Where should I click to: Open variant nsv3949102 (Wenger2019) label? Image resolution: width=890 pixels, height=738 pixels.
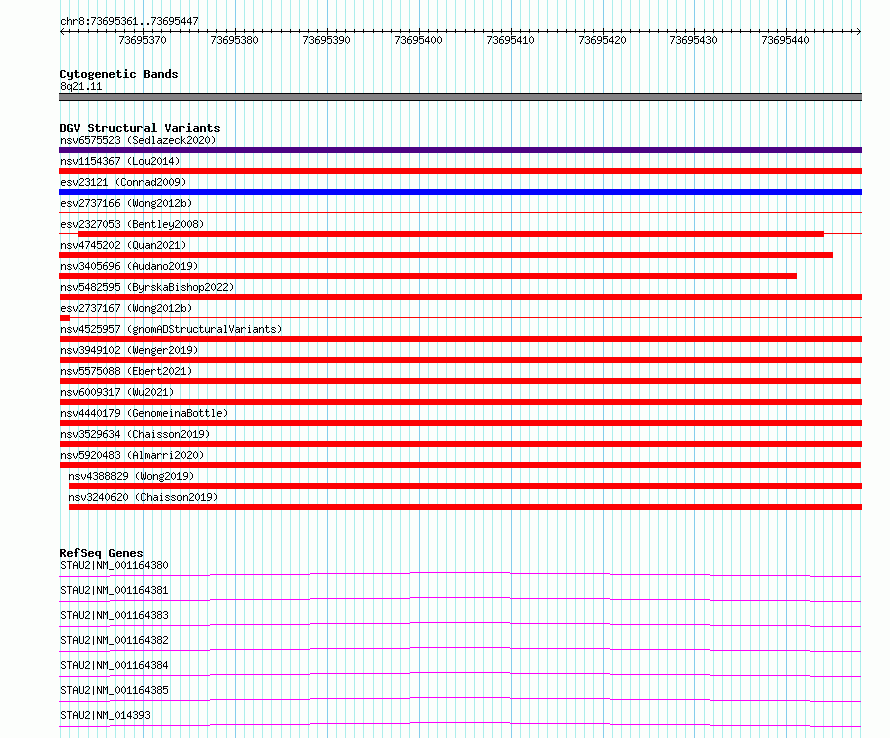(129, 350)
